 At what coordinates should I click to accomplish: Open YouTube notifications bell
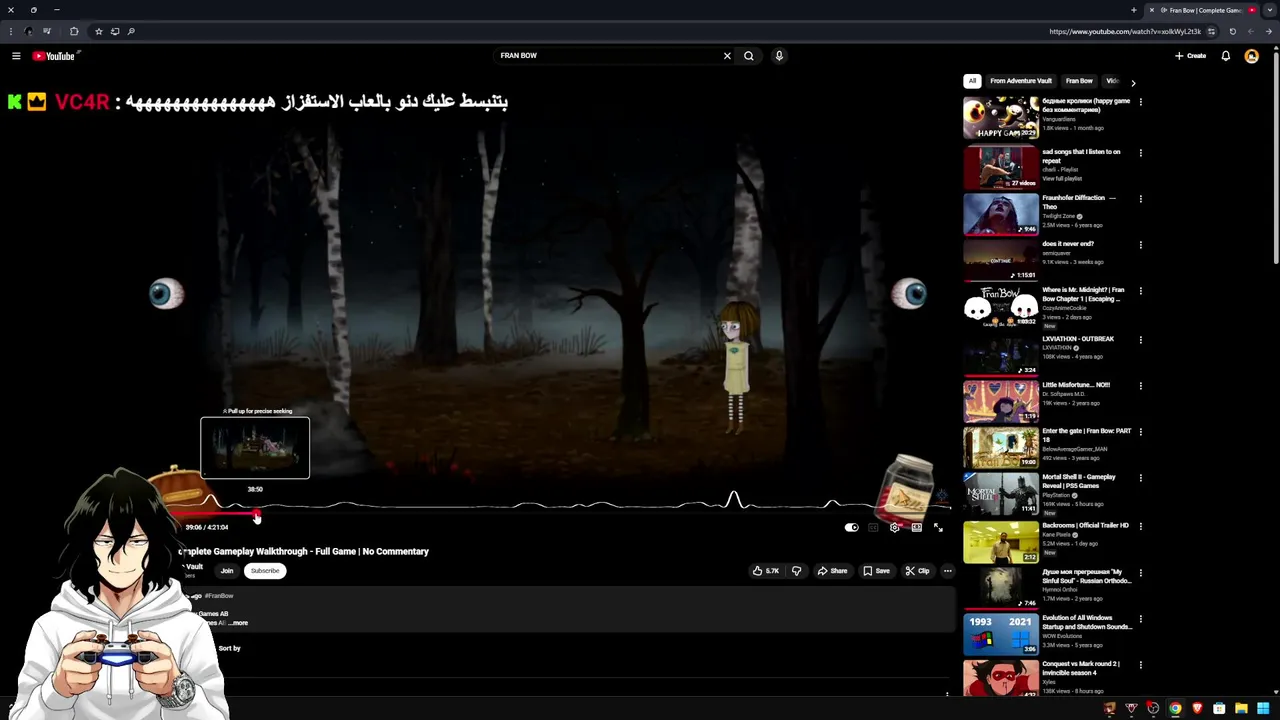(x=1225, y=56)
